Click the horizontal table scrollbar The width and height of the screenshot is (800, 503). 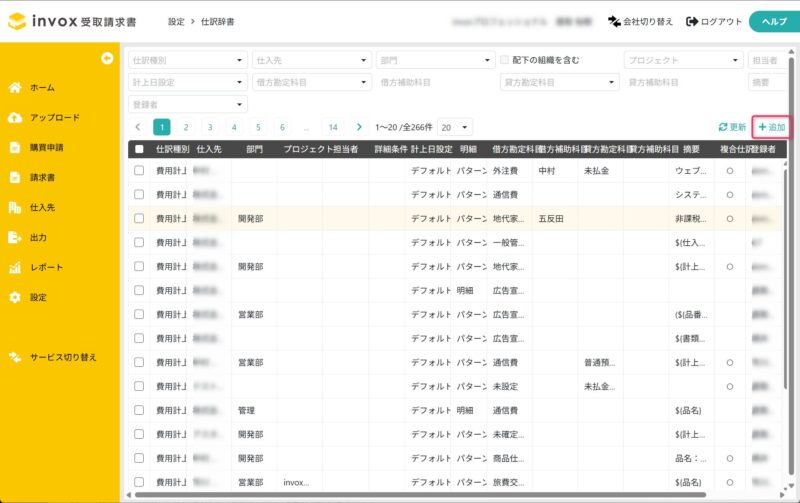pos(420,494)
